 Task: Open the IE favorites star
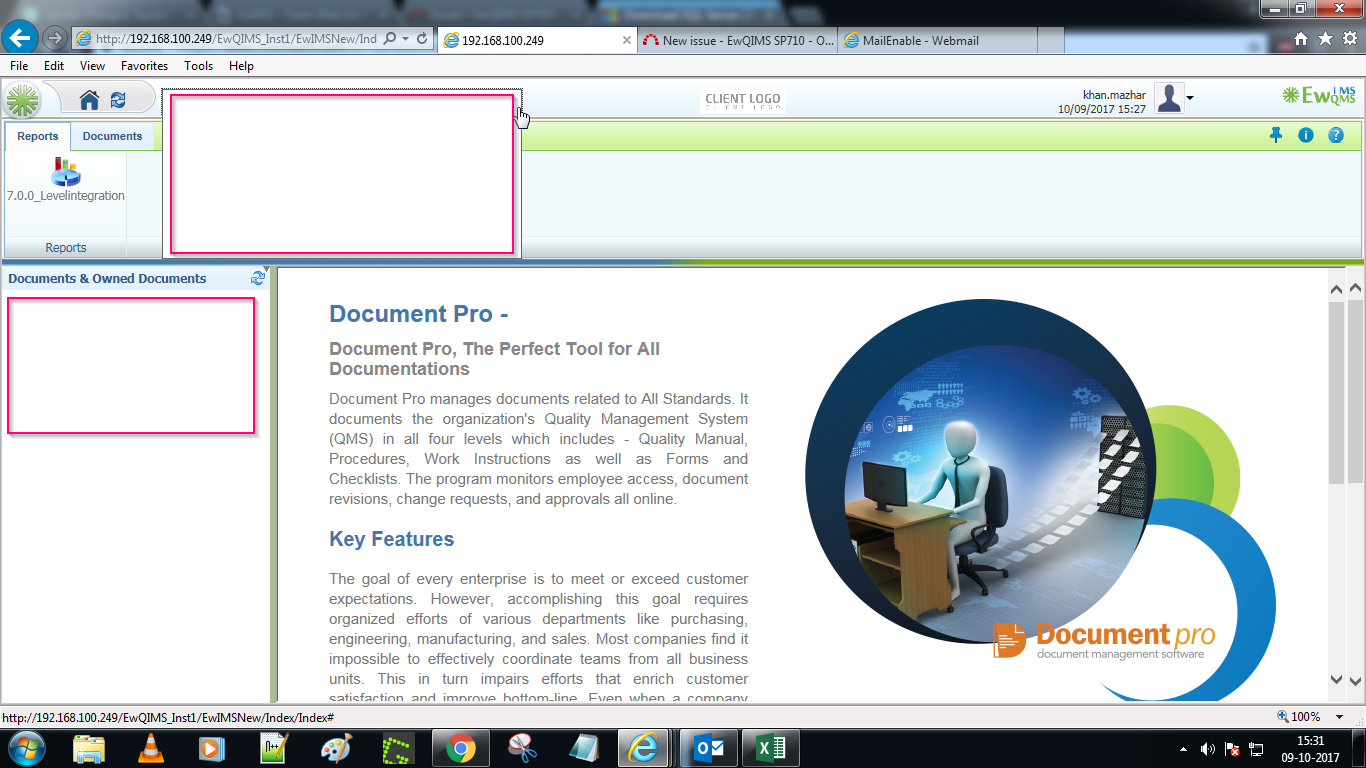pyautogui.click(x=1325, y=39)
